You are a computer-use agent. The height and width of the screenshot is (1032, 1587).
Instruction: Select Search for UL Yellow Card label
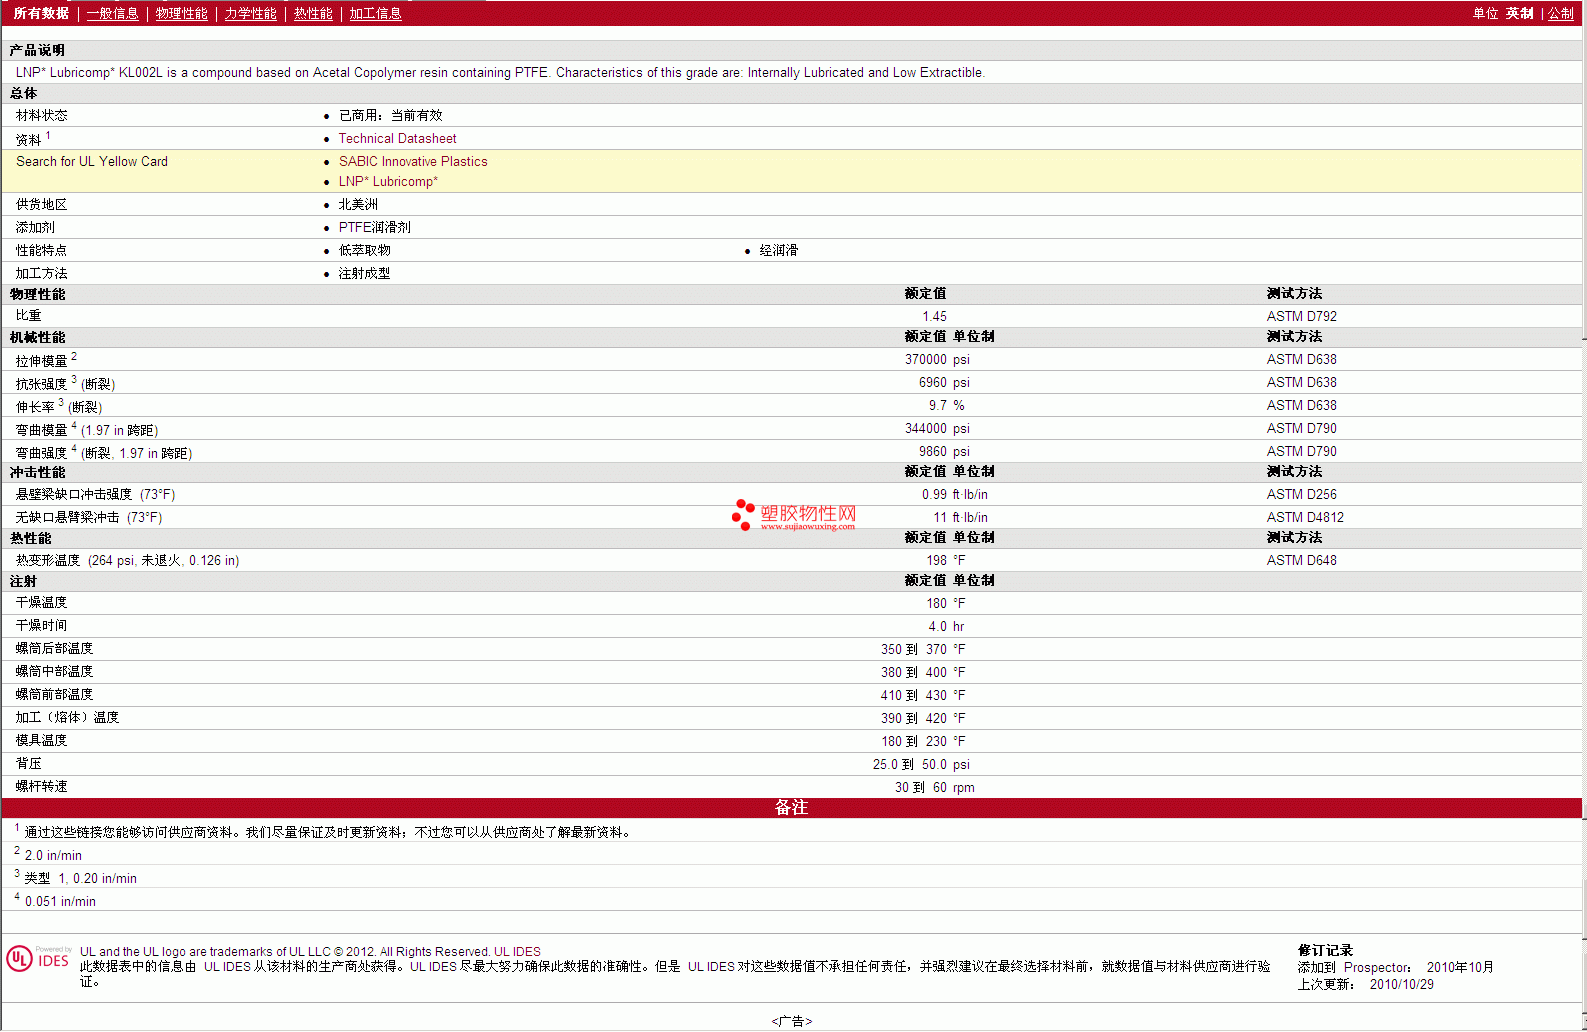coord(92,162)
